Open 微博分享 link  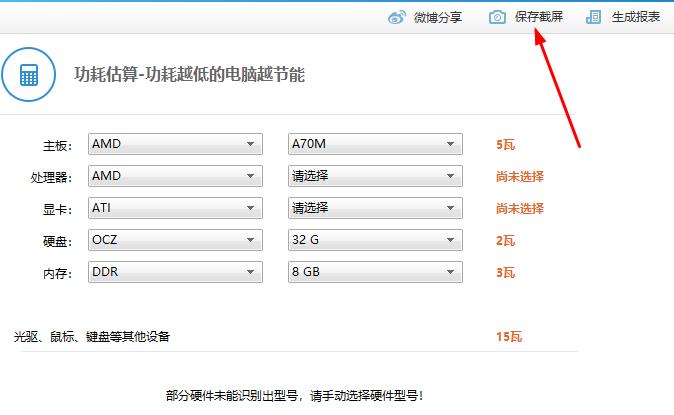438,18
